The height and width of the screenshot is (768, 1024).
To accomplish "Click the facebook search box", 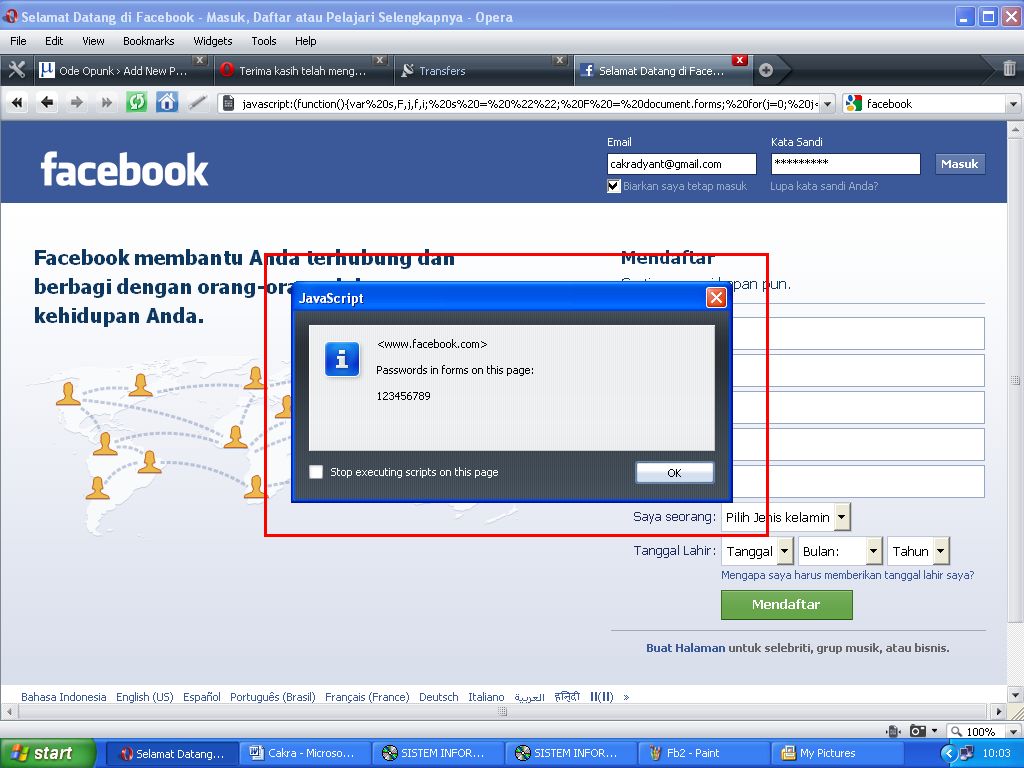I will 934,103.
